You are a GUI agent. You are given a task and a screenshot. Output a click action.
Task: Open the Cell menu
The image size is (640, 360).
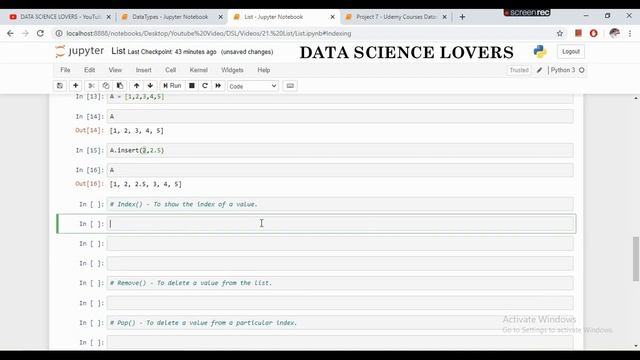171,70
